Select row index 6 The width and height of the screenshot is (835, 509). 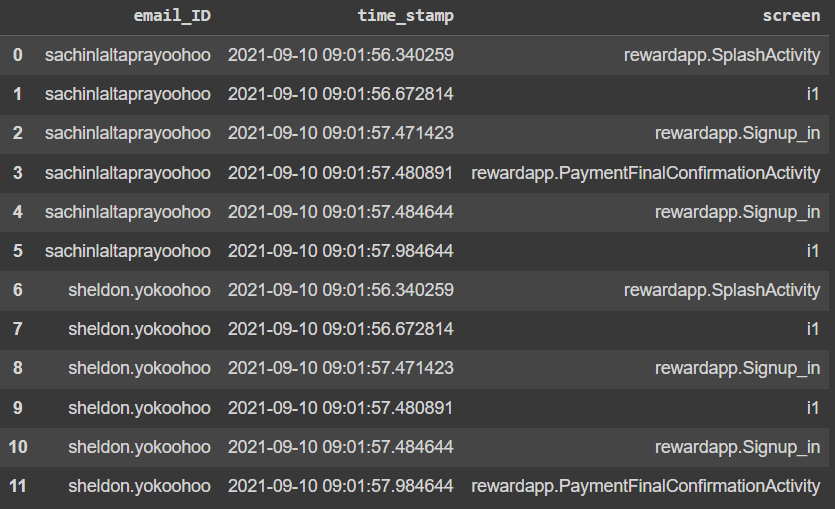pos(18,290)
